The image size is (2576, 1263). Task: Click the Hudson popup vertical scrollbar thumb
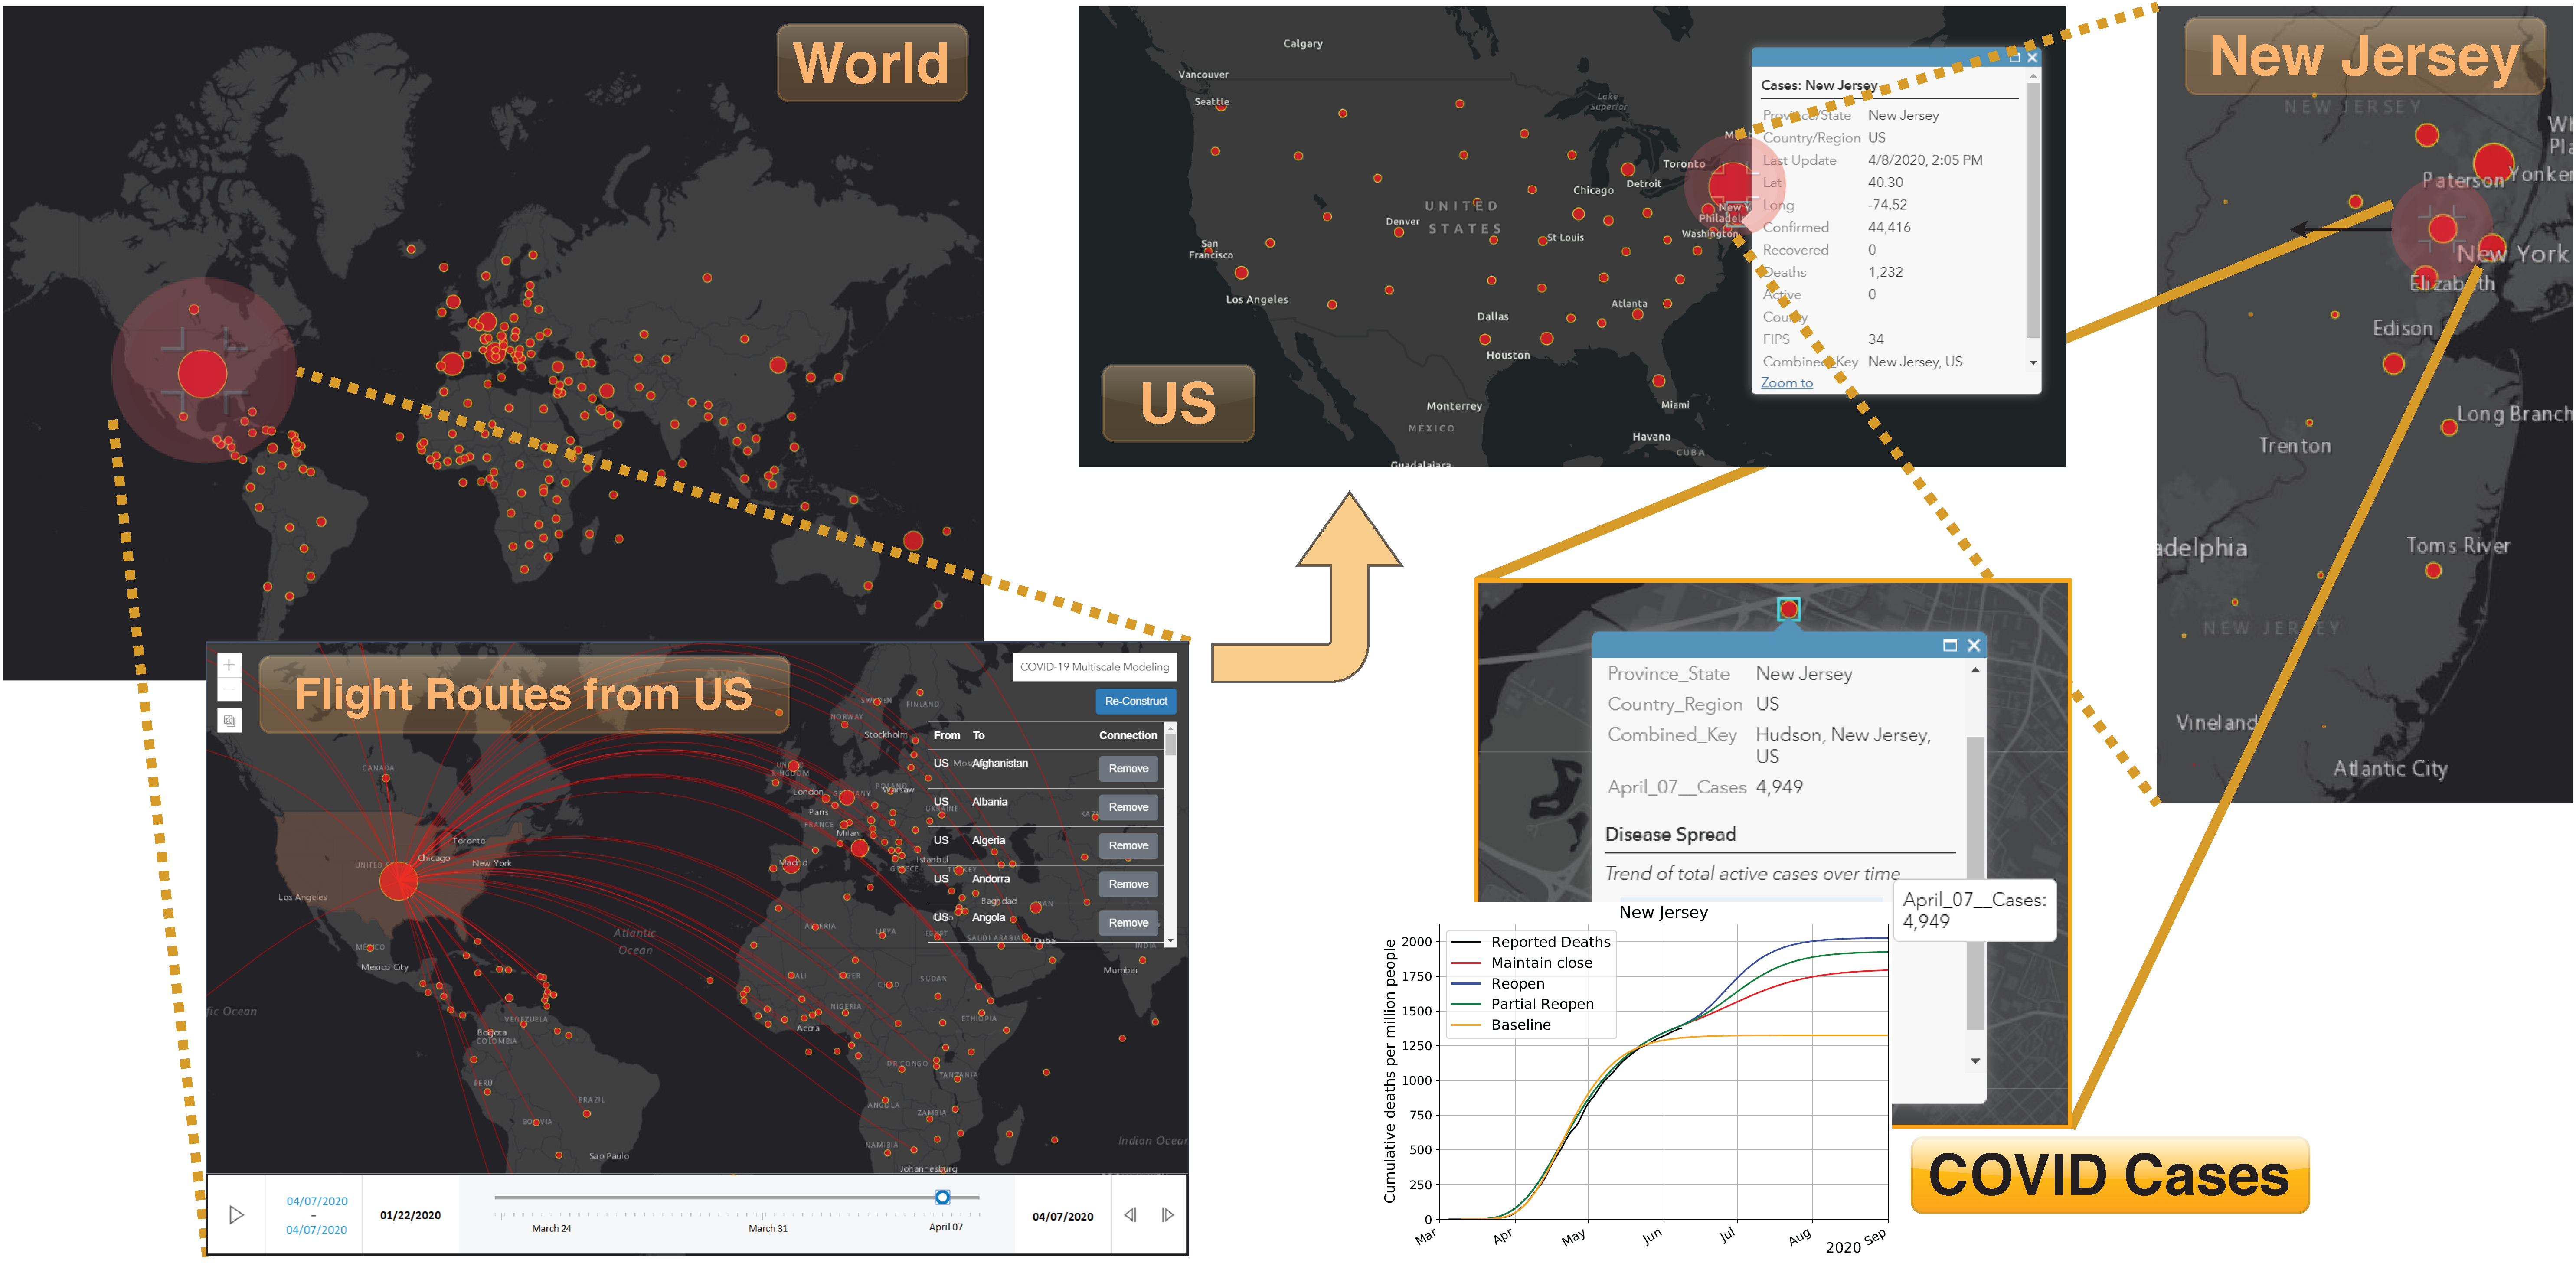1975,883
